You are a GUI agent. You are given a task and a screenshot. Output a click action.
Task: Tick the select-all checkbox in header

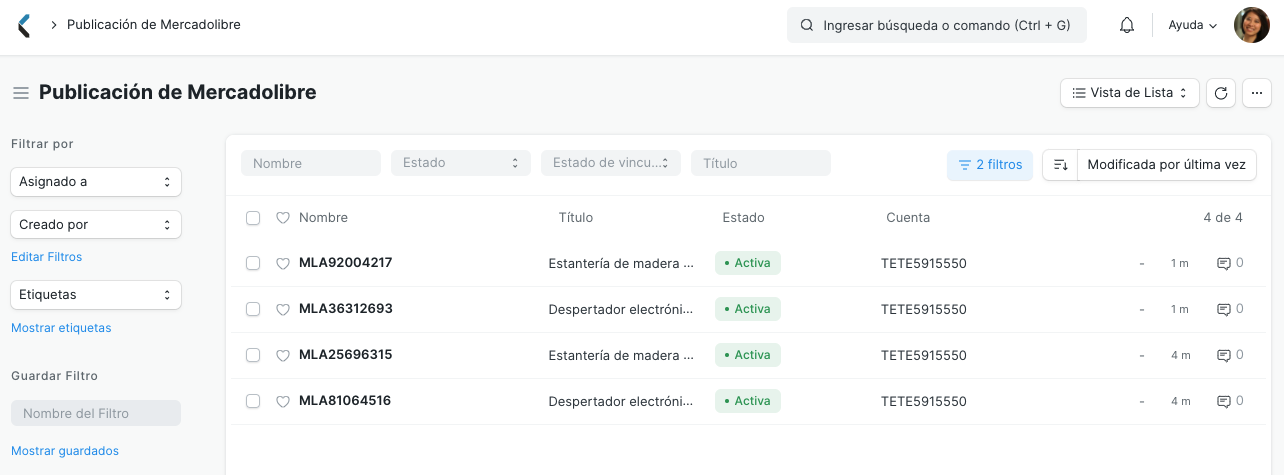[253, 218]
